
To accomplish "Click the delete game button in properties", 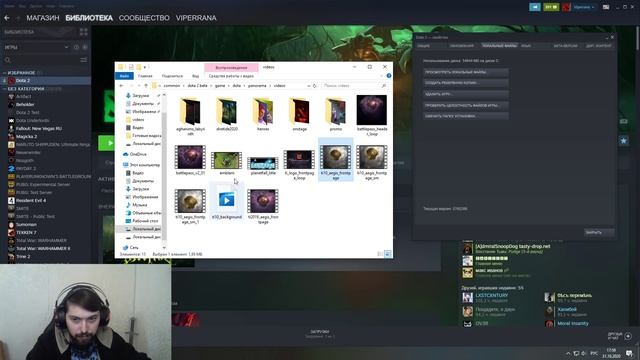I will tap(466, 94).
